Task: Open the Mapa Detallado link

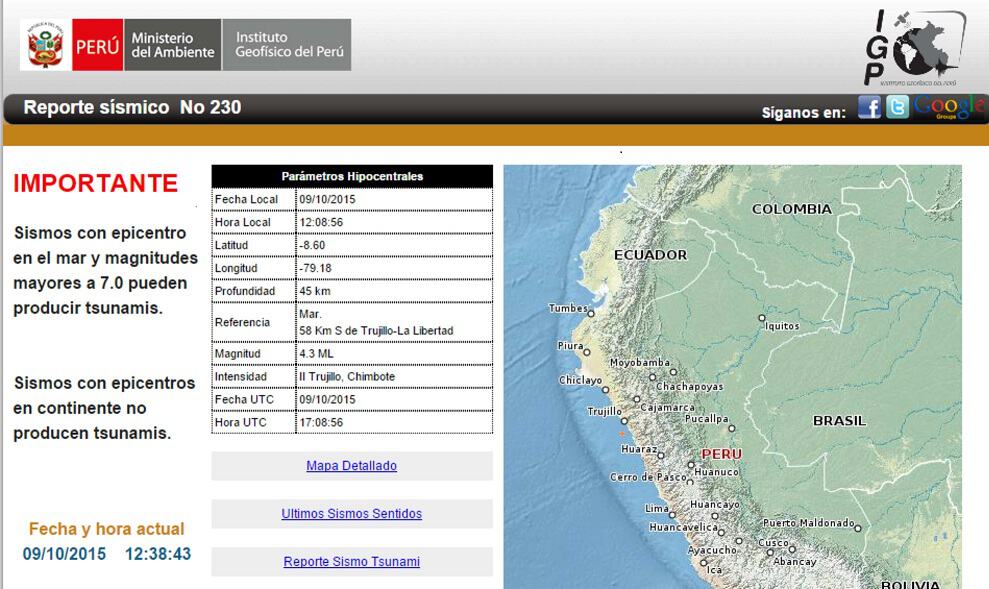Action: click(351, 466)
